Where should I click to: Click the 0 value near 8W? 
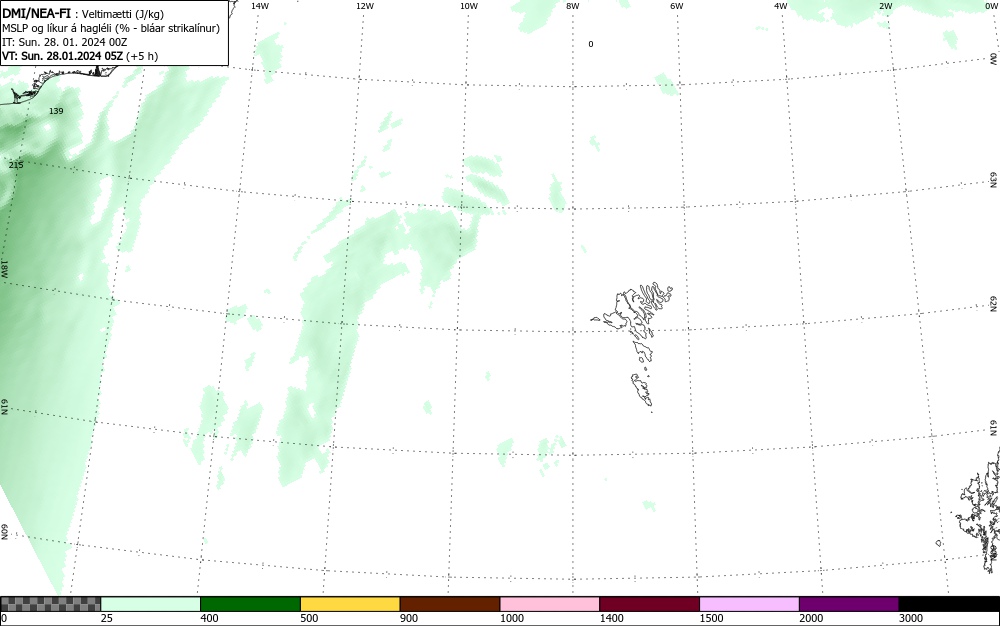click(591, 44)
